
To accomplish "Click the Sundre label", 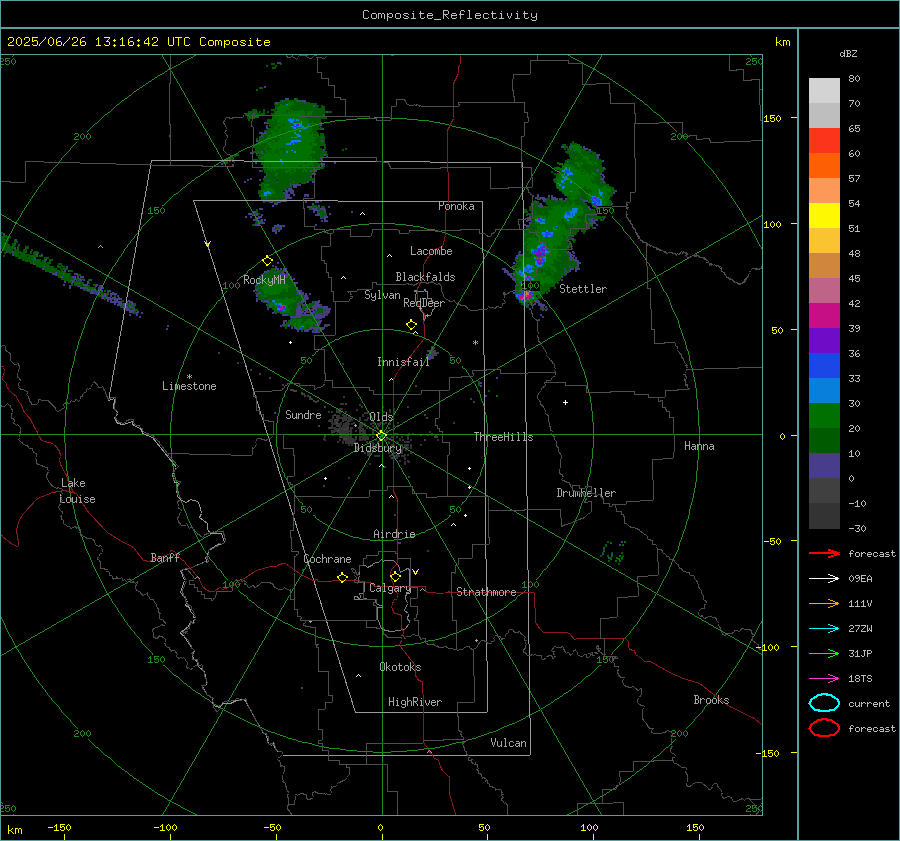I will point(303,414).
